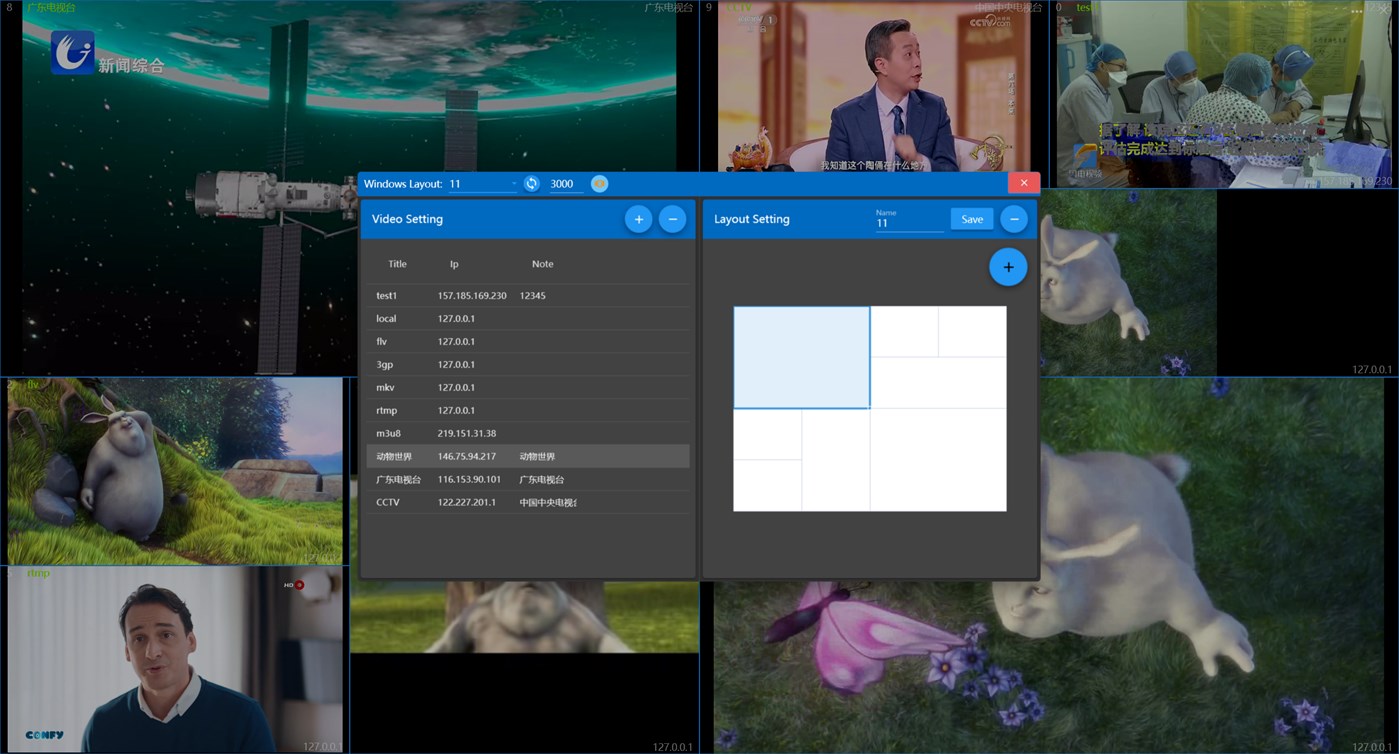1399x754 pixels.
Task: Click the Note column header
Action: (543, 264)
